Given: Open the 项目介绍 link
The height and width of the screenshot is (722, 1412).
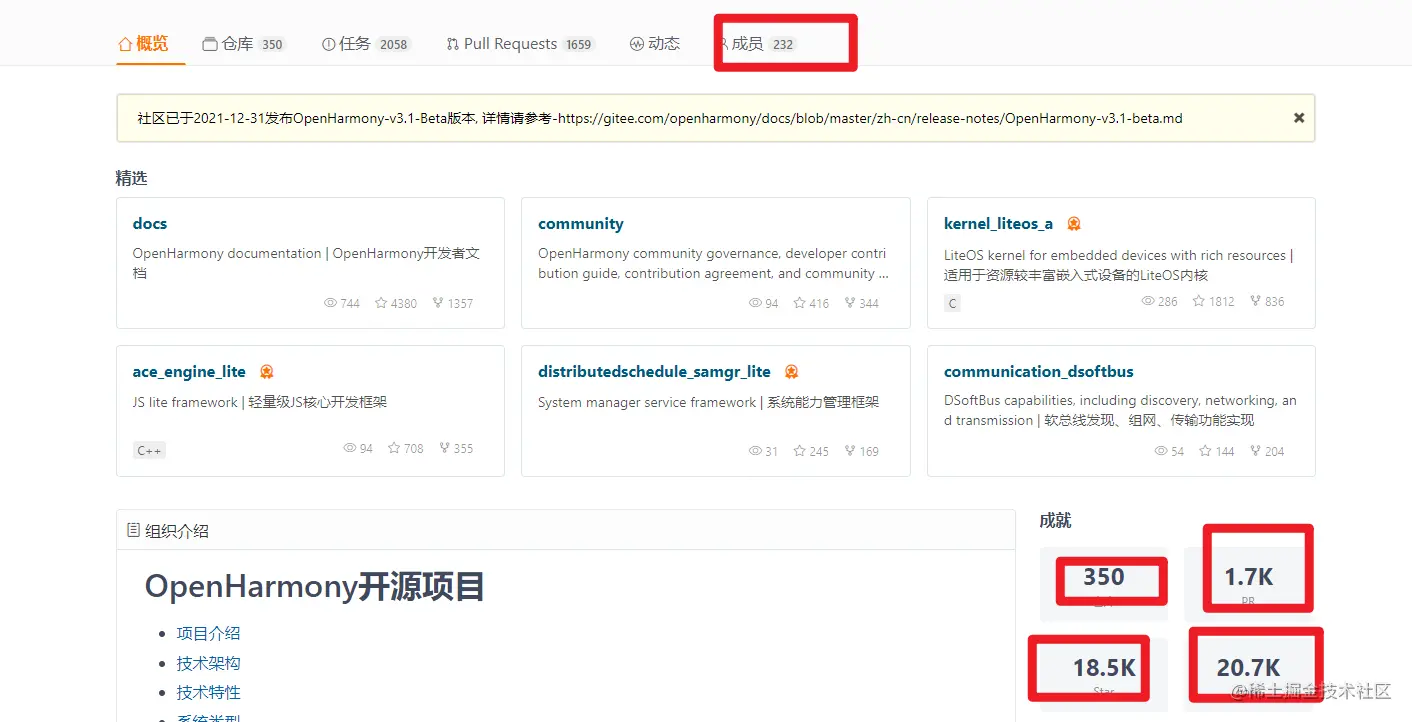Looking at the screenshot, I should pyautogui.click(x=208, y=633).
